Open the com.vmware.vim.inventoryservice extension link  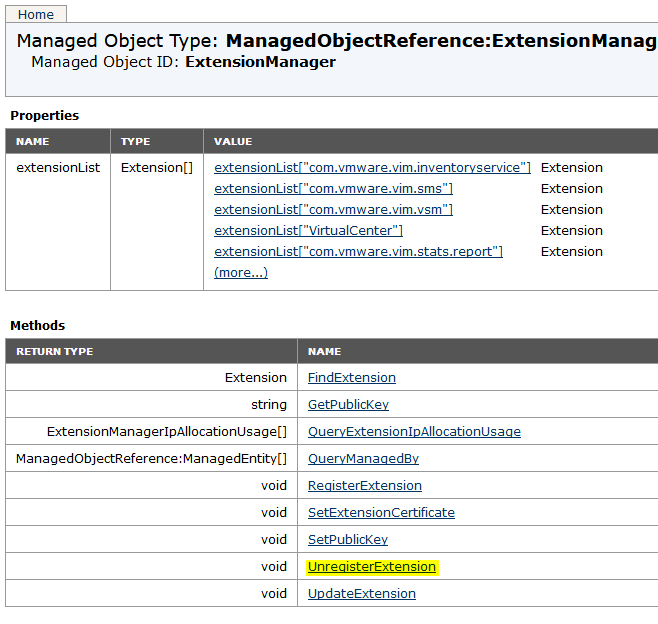[x=372, y=168]
